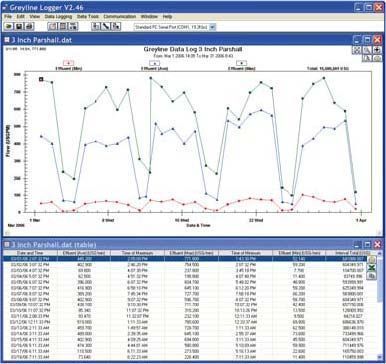
Task: Open the Data Logging menu
Action: (x=58, y=16)
